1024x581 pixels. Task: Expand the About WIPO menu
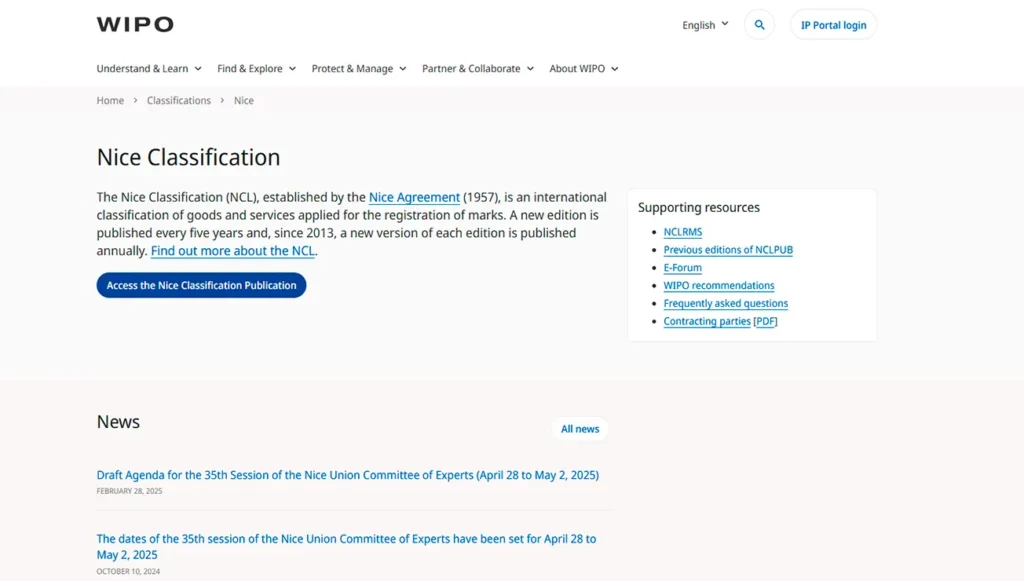583,69
